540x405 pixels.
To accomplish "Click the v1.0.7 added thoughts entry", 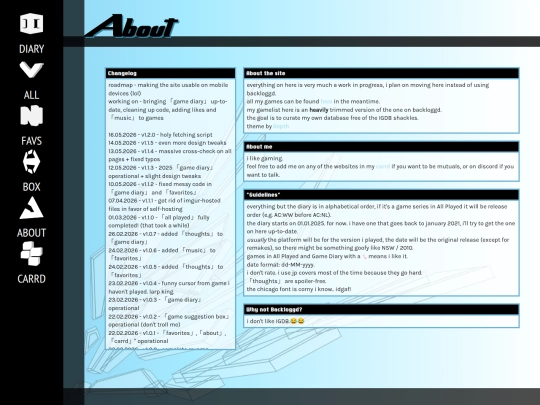I will click(166, 238).
